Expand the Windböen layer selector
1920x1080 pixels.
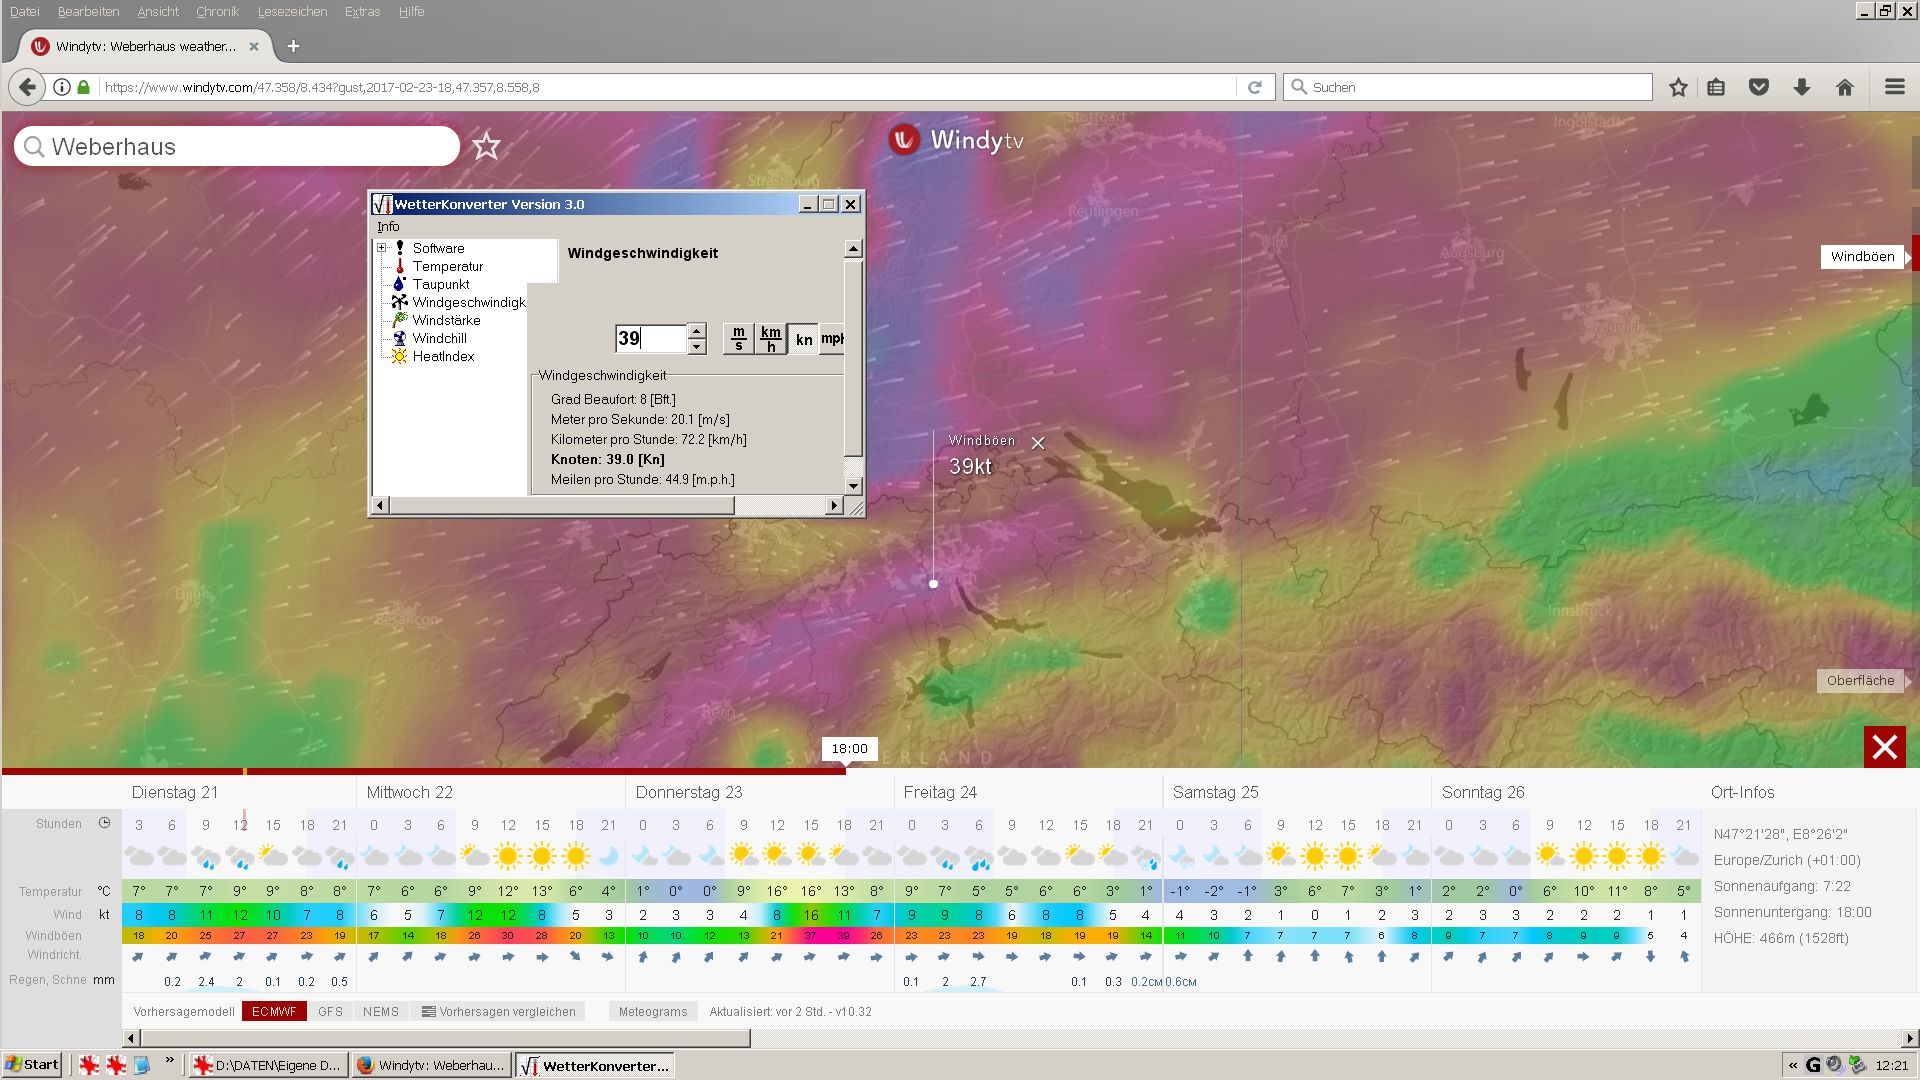1862,257
